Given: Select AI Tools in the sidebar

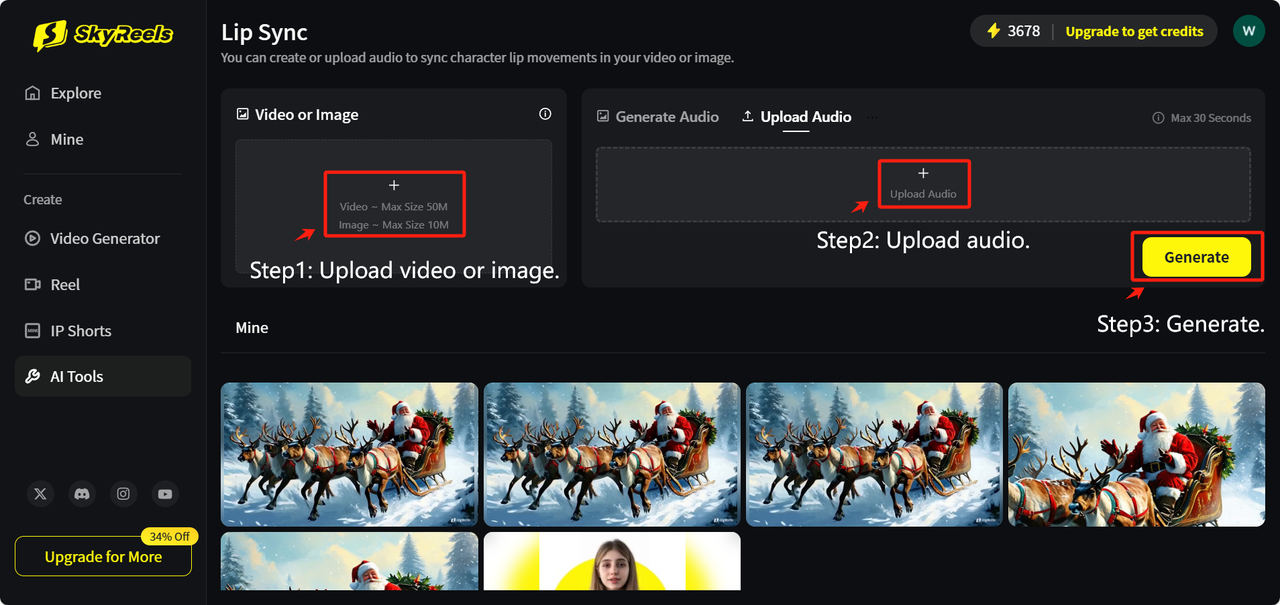Looking at the screenshot, I should (x=102, y=376).
